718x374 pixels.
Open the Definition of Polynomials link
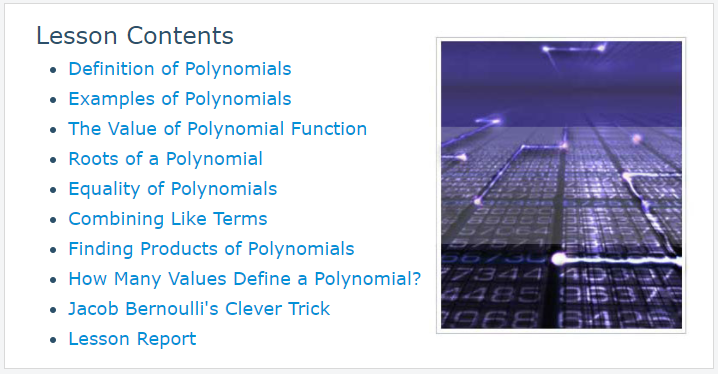pyautogui.click(x=180, y=69)
